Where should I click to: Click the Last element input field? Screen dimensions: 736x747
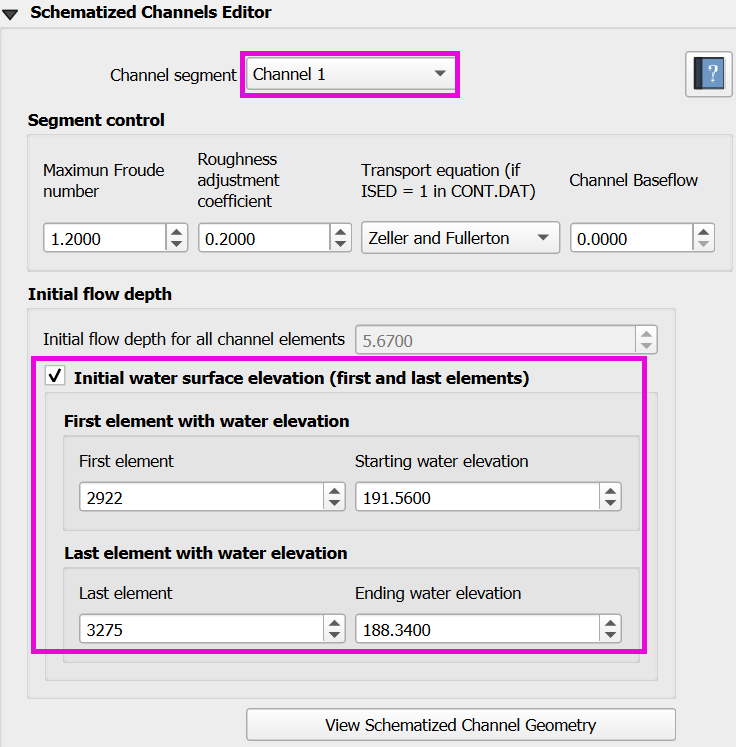tap(200, 629)
